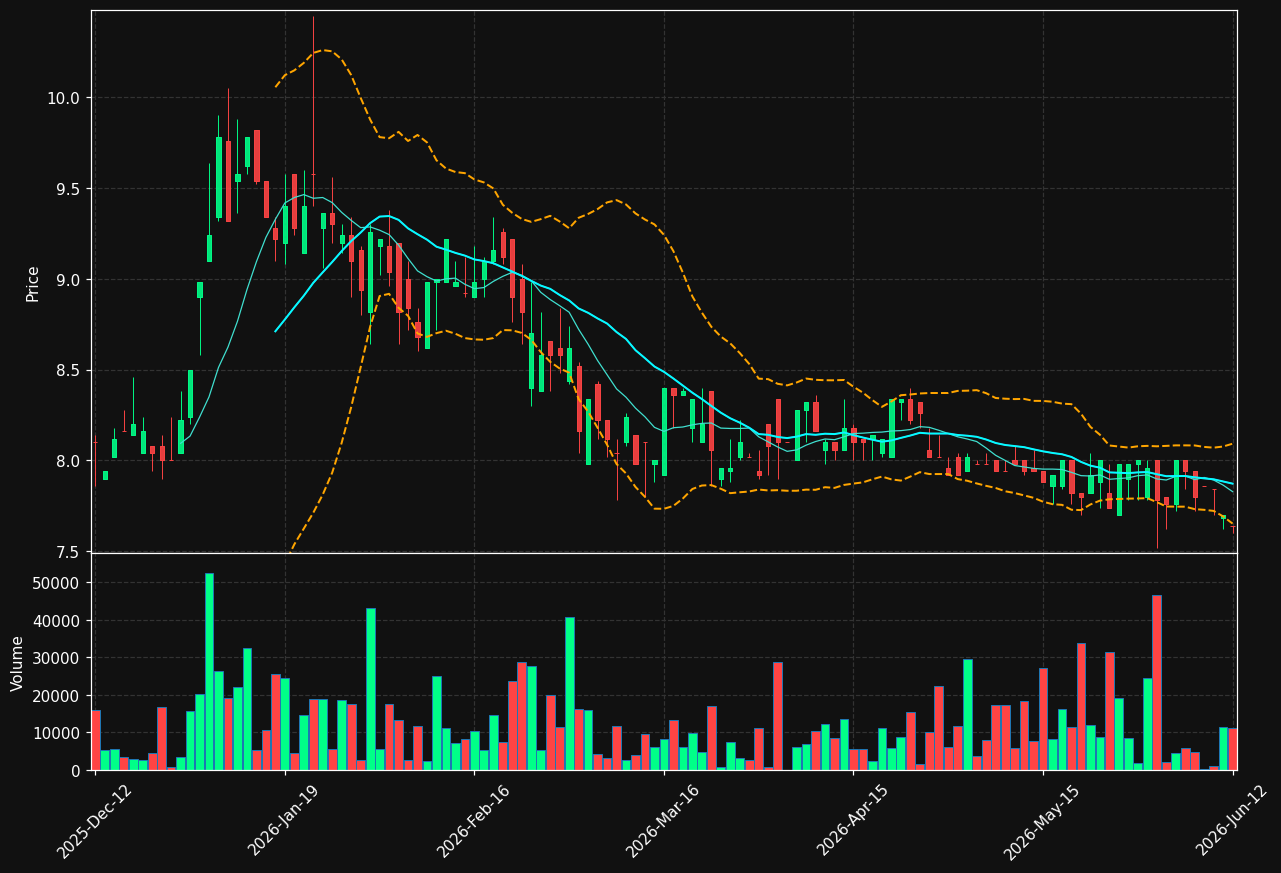
Task: Click the tallest green volume bar above 50000
Action: pyautogui.click(x=209, y=672)
